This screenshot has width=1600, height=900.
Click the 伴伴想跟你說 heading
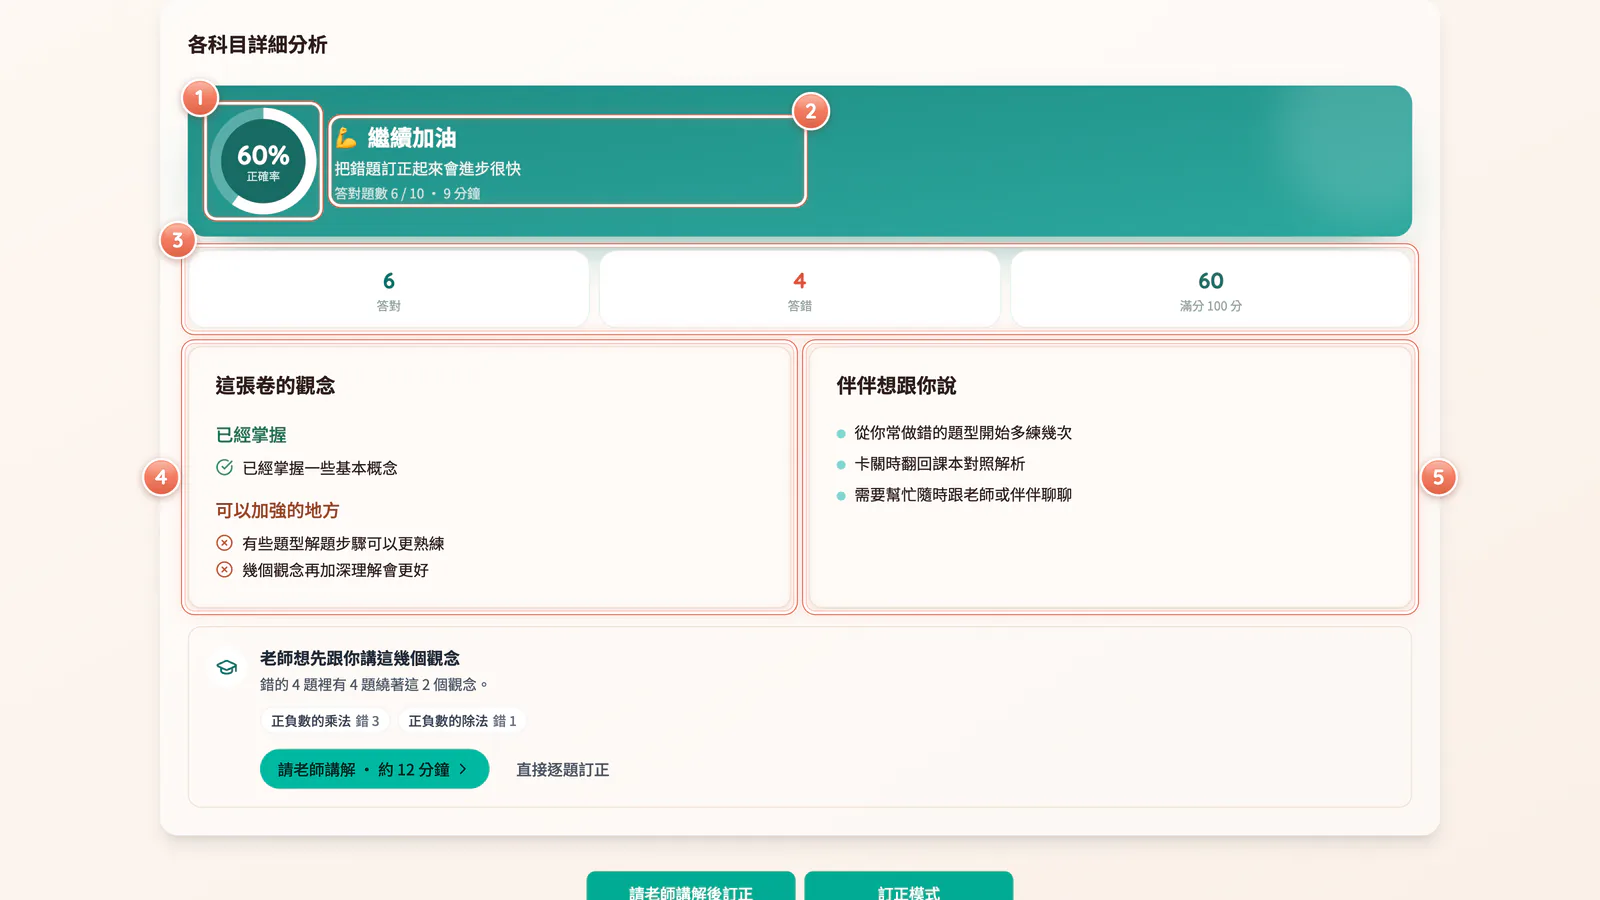(896, 386)
